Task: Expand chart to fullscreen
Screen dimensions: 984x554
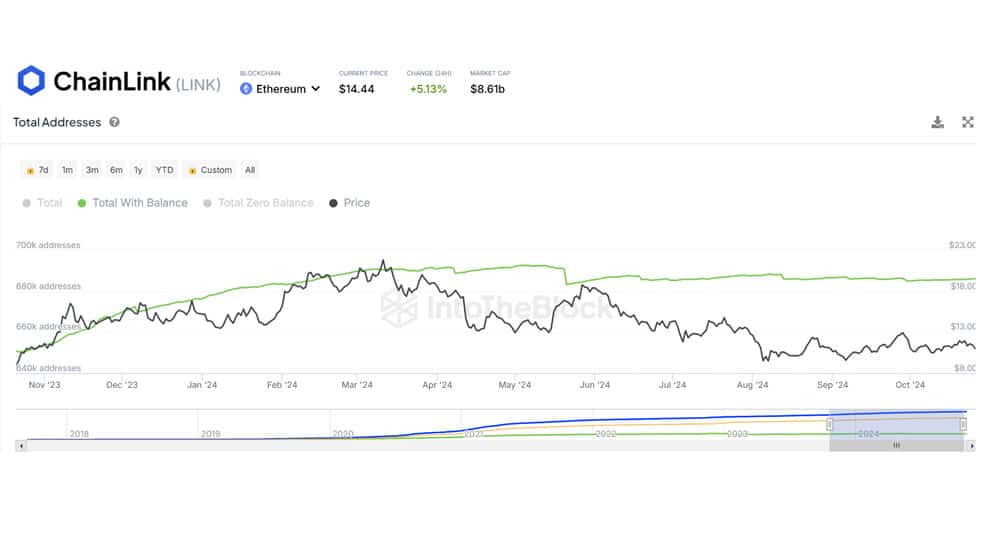Action: click(x=968, y=122)
